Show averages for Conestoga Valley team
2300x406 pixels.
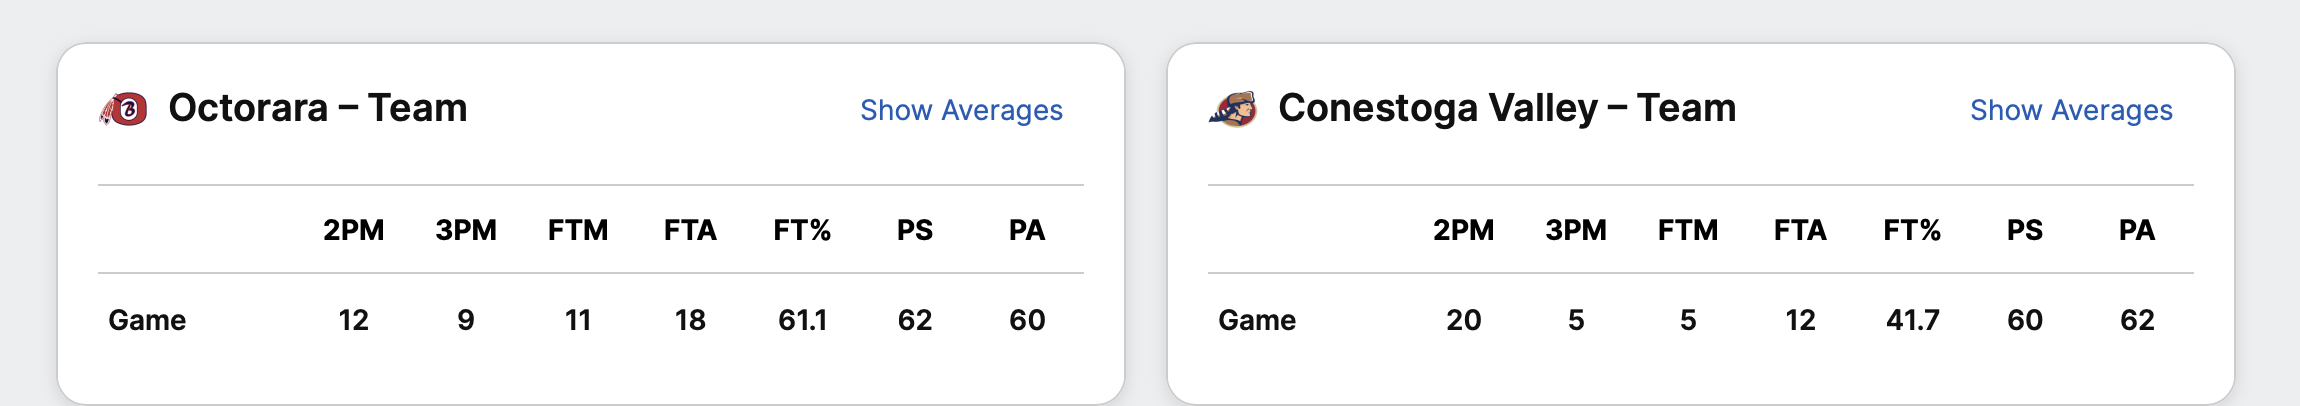click(2071, 110)
